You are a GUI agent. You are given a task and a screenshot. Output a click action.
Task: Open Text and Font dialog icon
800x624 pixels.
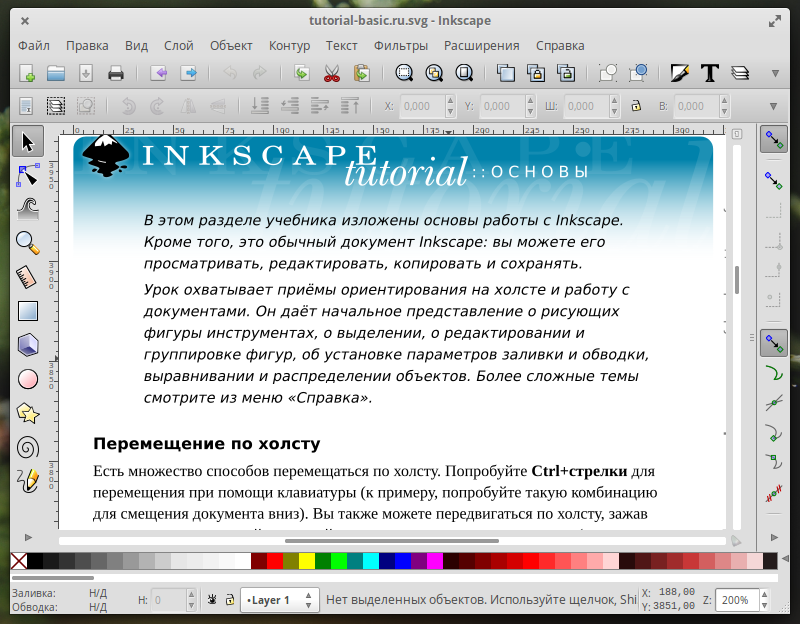[x=710, y=73]
